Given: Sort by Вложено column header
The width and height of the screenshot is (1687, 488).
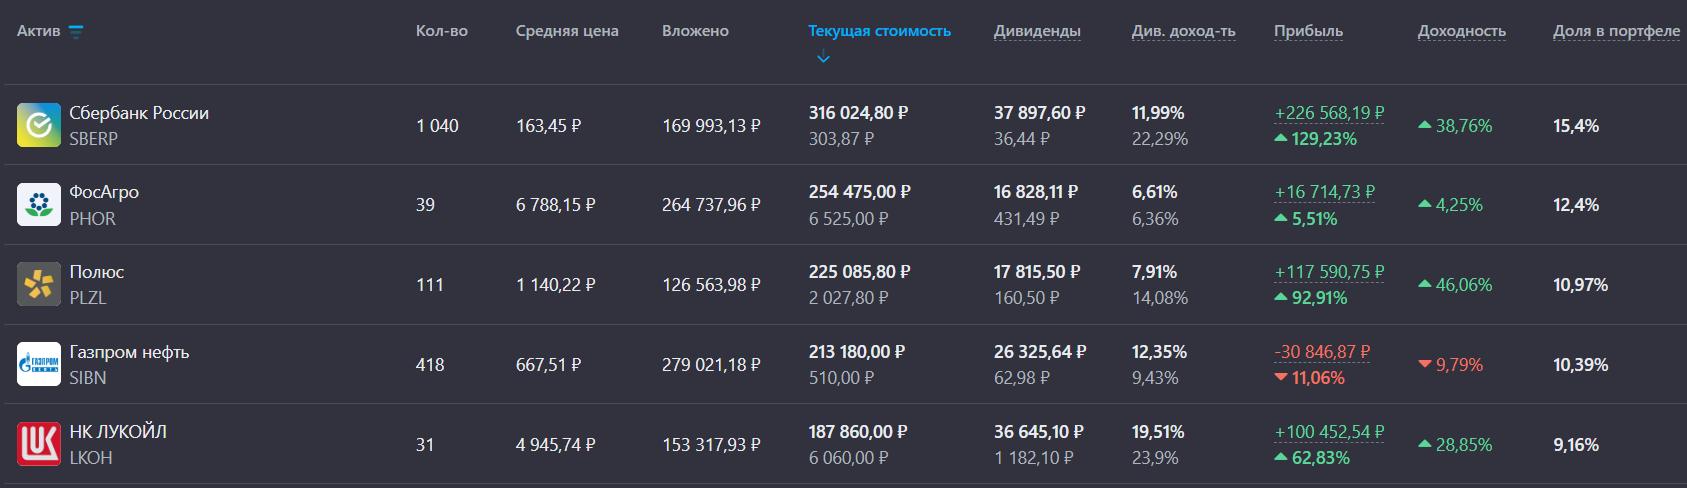Looking at the screenshot, I should pos(695,31).
